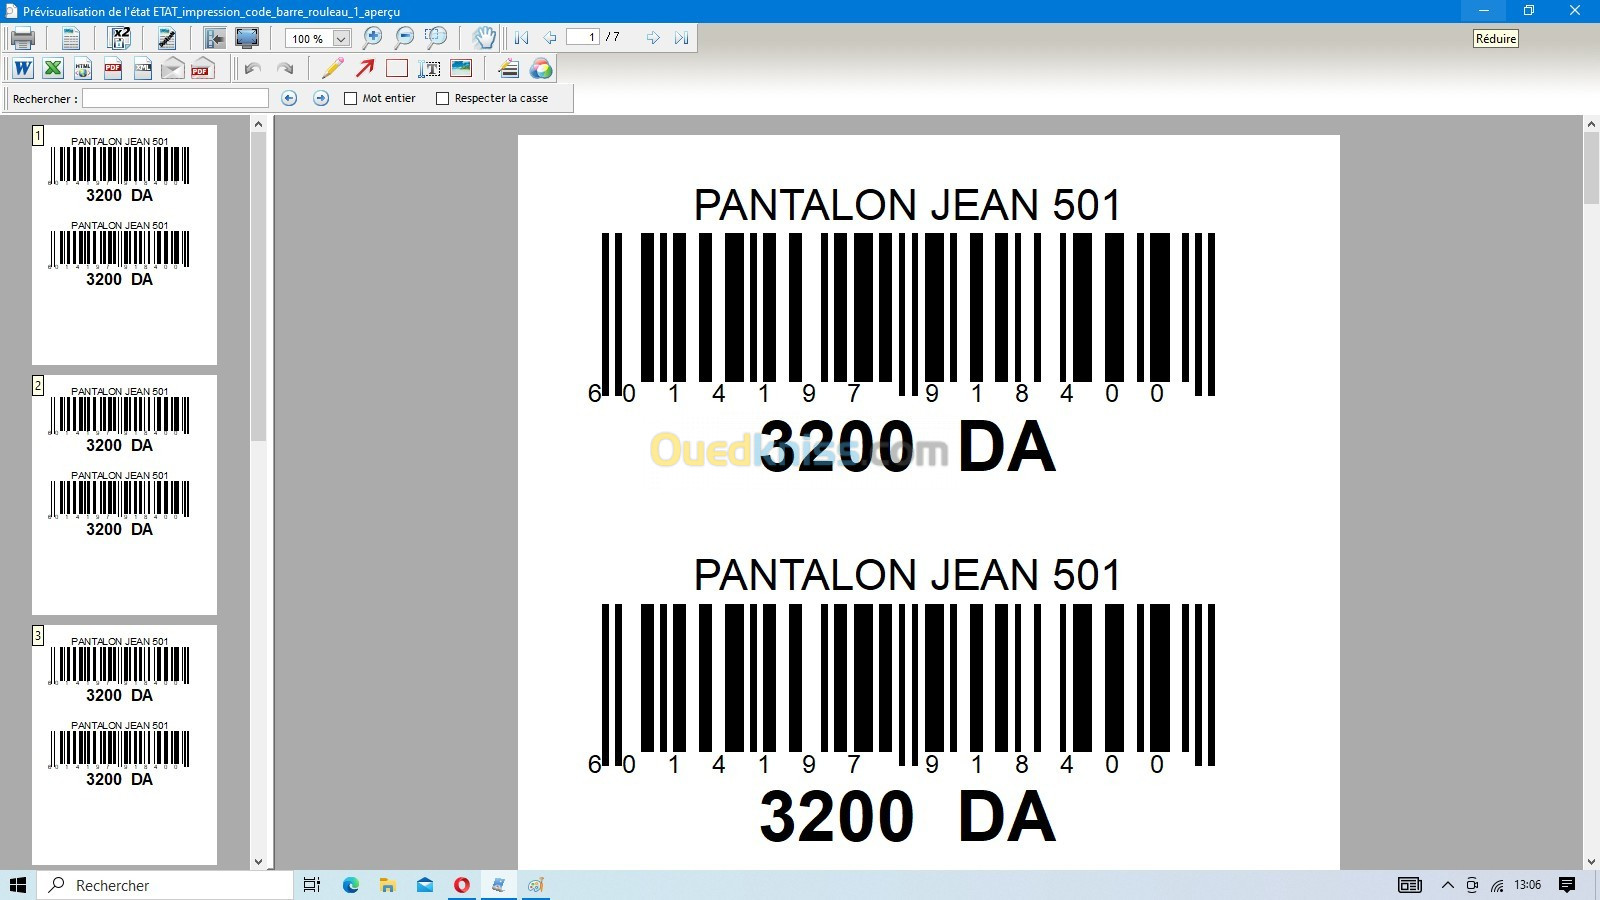Open the Windows Start menu

18,885
